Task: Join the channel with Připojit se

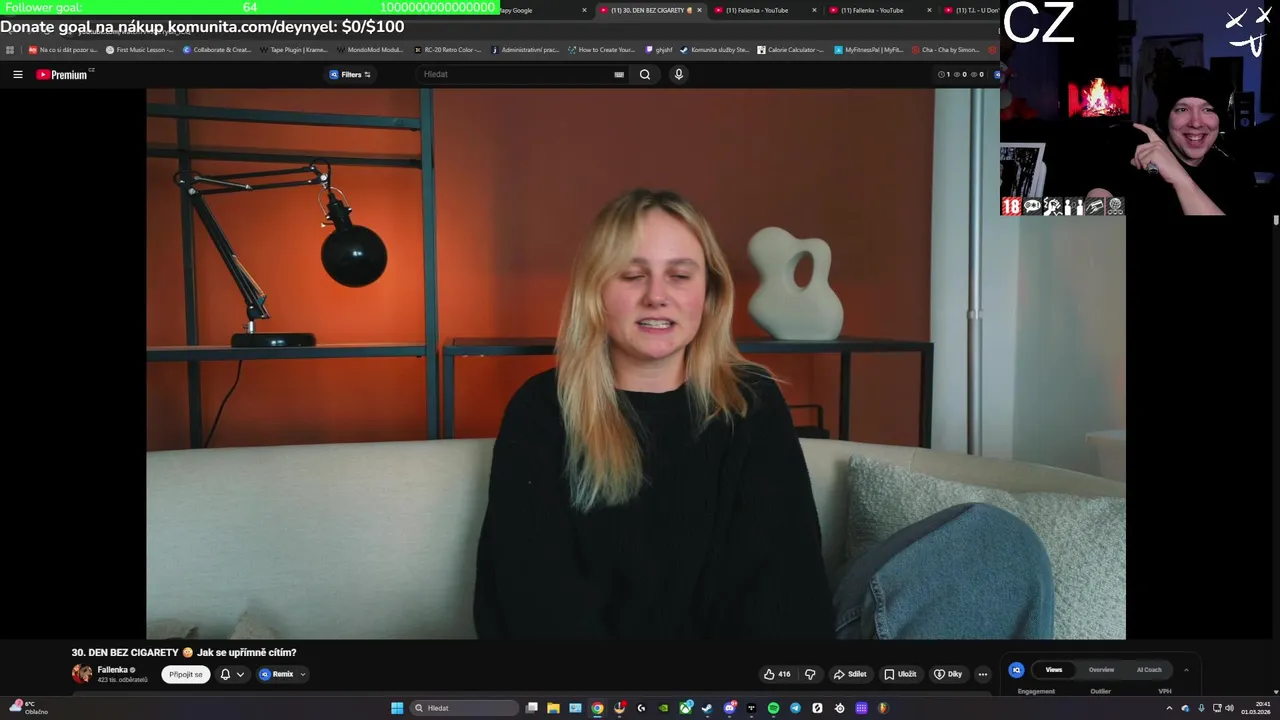Action: 186,674
